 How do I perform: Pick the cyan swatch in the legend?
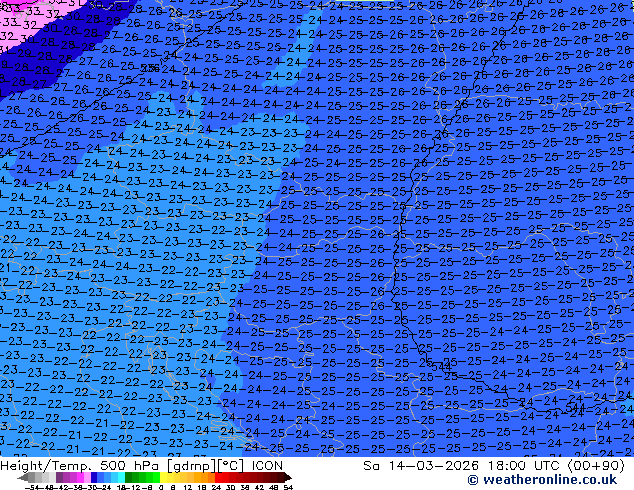pos(122,477)
